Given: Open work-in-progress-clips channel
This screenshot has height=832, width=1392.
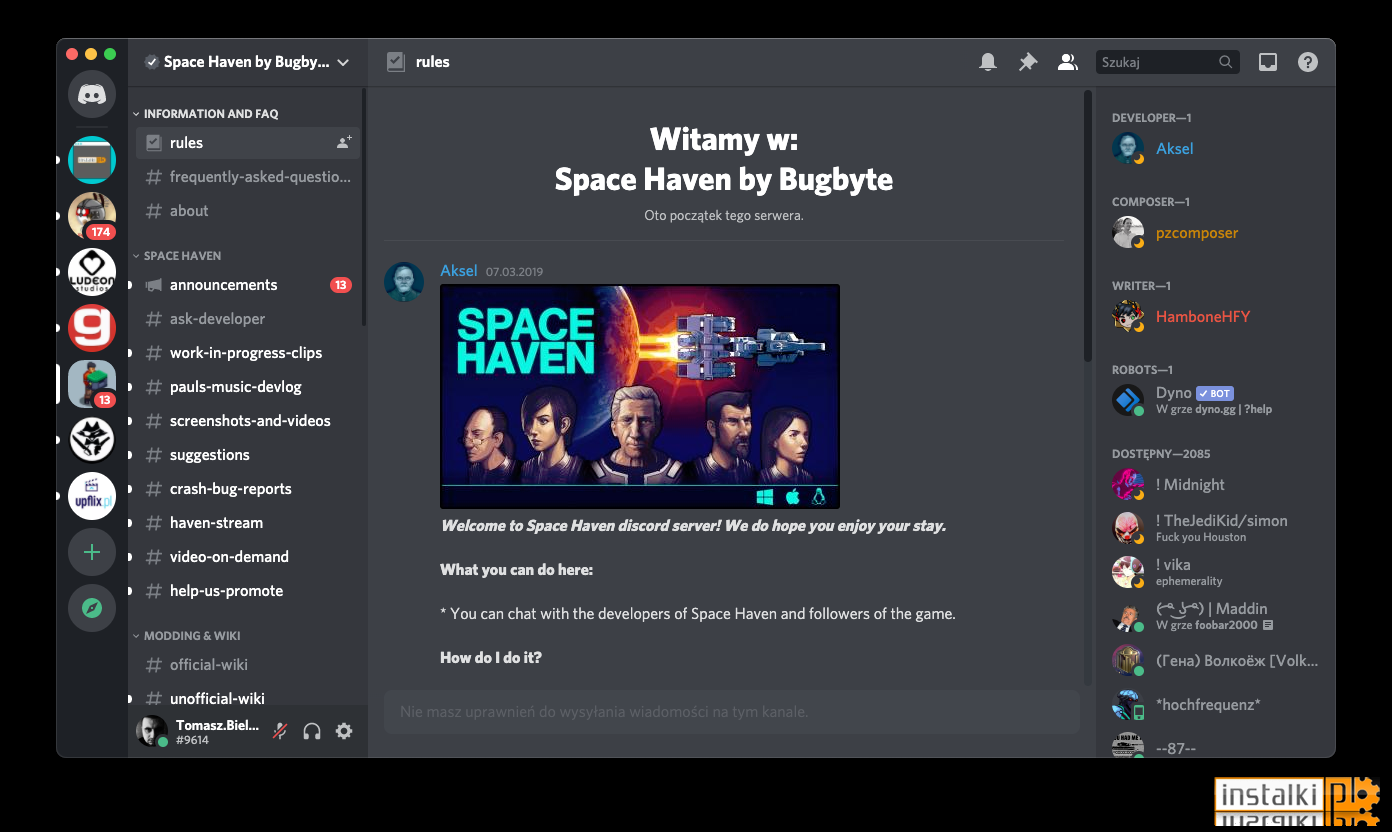Looking at the screenshot, I should click(x=248, y=353).
